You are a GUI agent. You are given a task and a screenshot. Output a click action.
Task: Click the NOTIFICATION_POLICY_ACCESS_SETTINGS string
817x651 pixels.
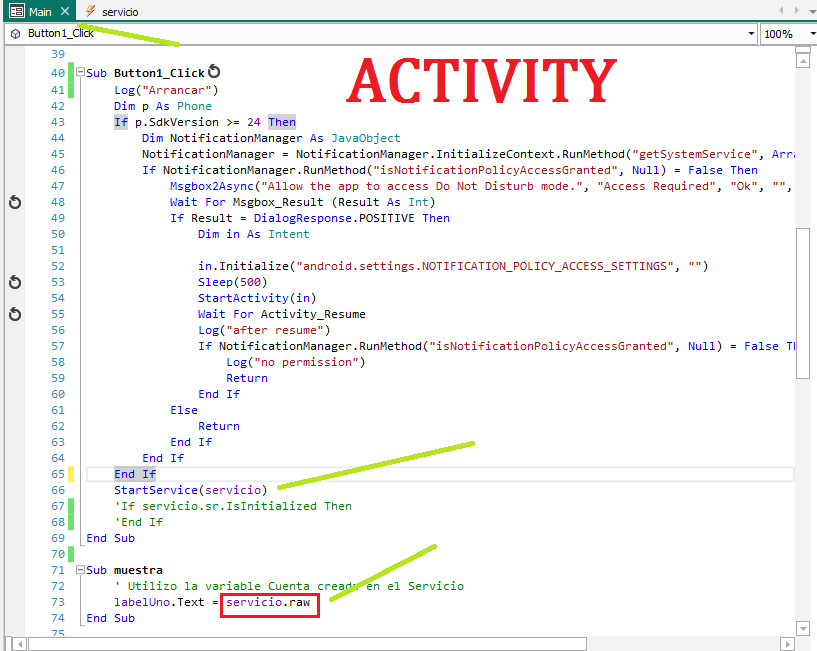(x=485, y=266)
